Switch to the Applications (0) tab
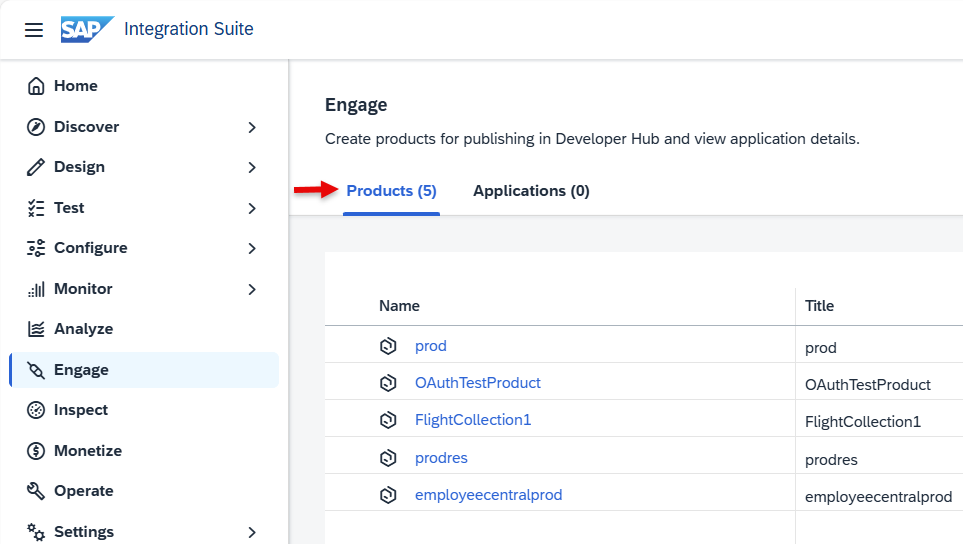 click(x=531, y=191)
